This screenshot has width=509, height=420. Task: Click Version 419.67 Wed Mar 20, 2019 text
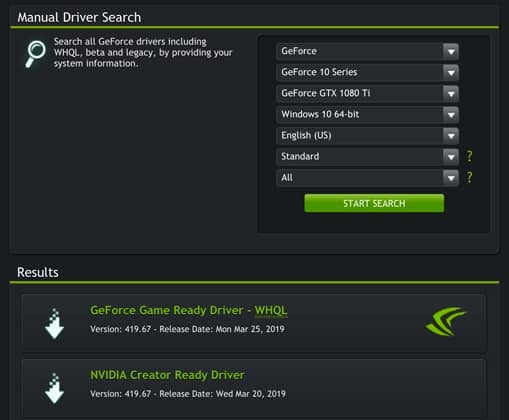[188, 394]
